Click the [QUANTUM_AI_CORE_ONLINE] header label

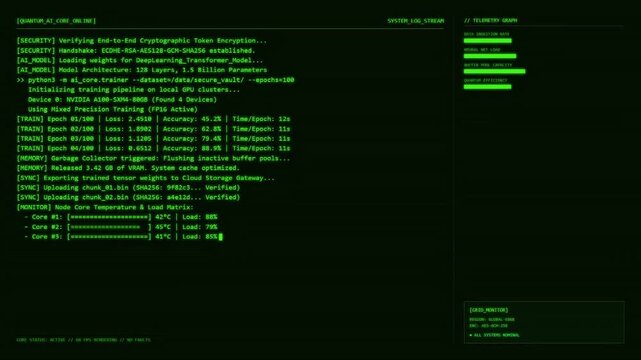pos(56,21)
